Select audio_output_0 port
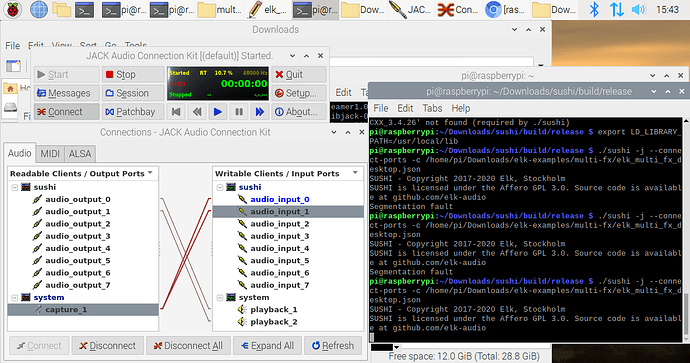Screen dimensions: 690x363 click(77, 199)
